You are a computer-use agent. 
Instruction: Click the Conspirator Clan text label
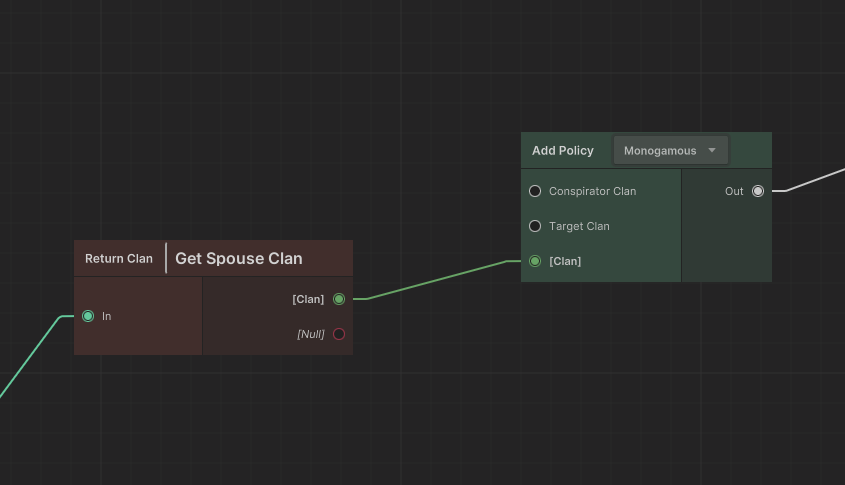pyautogui.click(x=592, y=191)
